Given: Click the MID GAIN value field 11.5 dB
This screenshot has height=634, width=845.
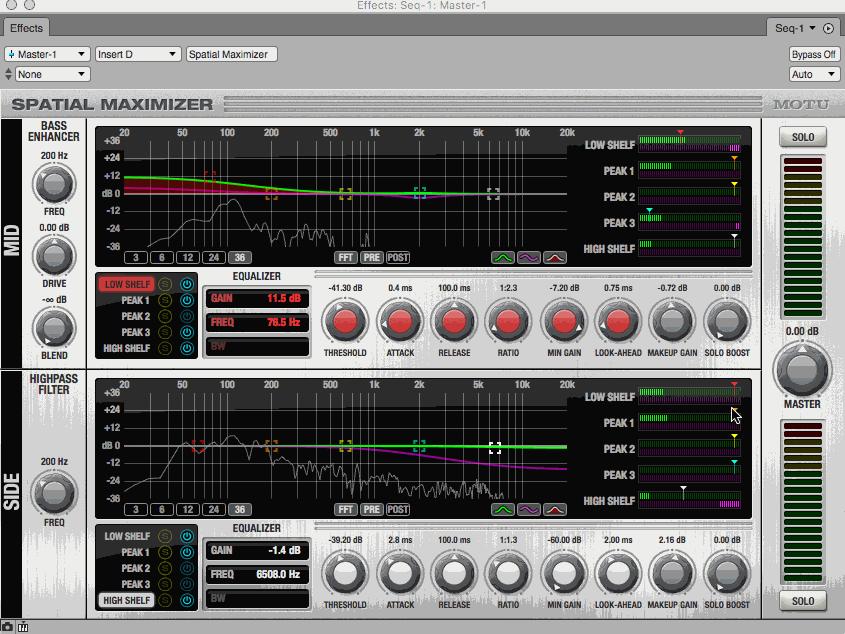Looking at the screenshot, I should (257, 299).
